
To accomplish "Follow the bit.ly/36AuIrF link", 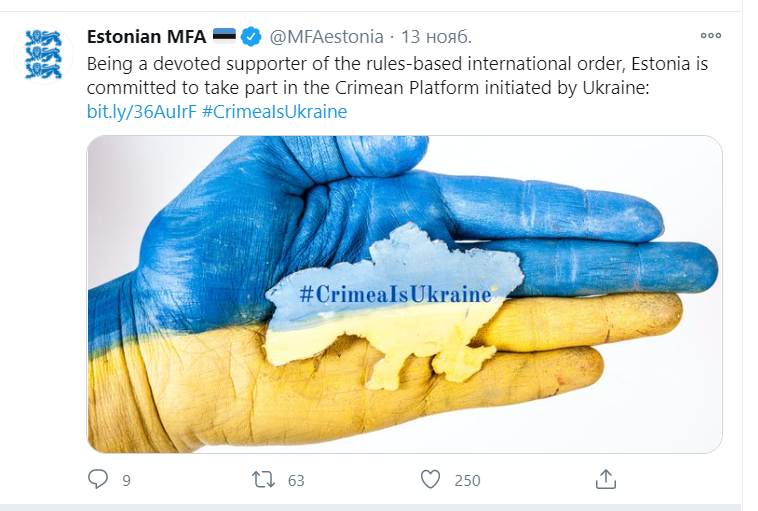I will point(141,112).
